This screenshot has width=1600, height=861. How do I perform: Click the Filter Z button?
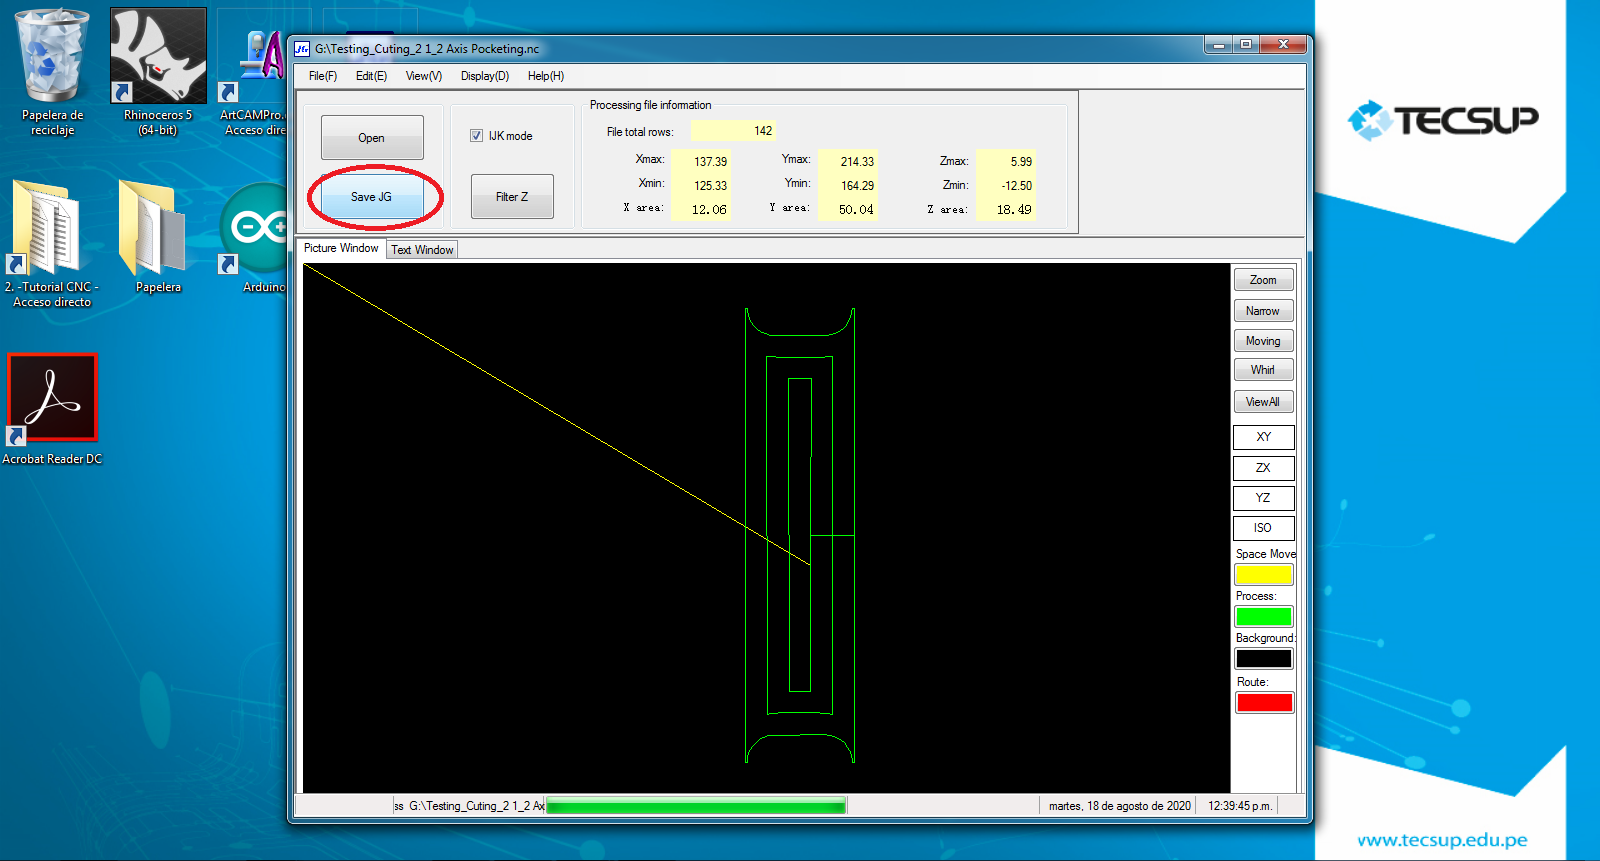click(512, 197)
